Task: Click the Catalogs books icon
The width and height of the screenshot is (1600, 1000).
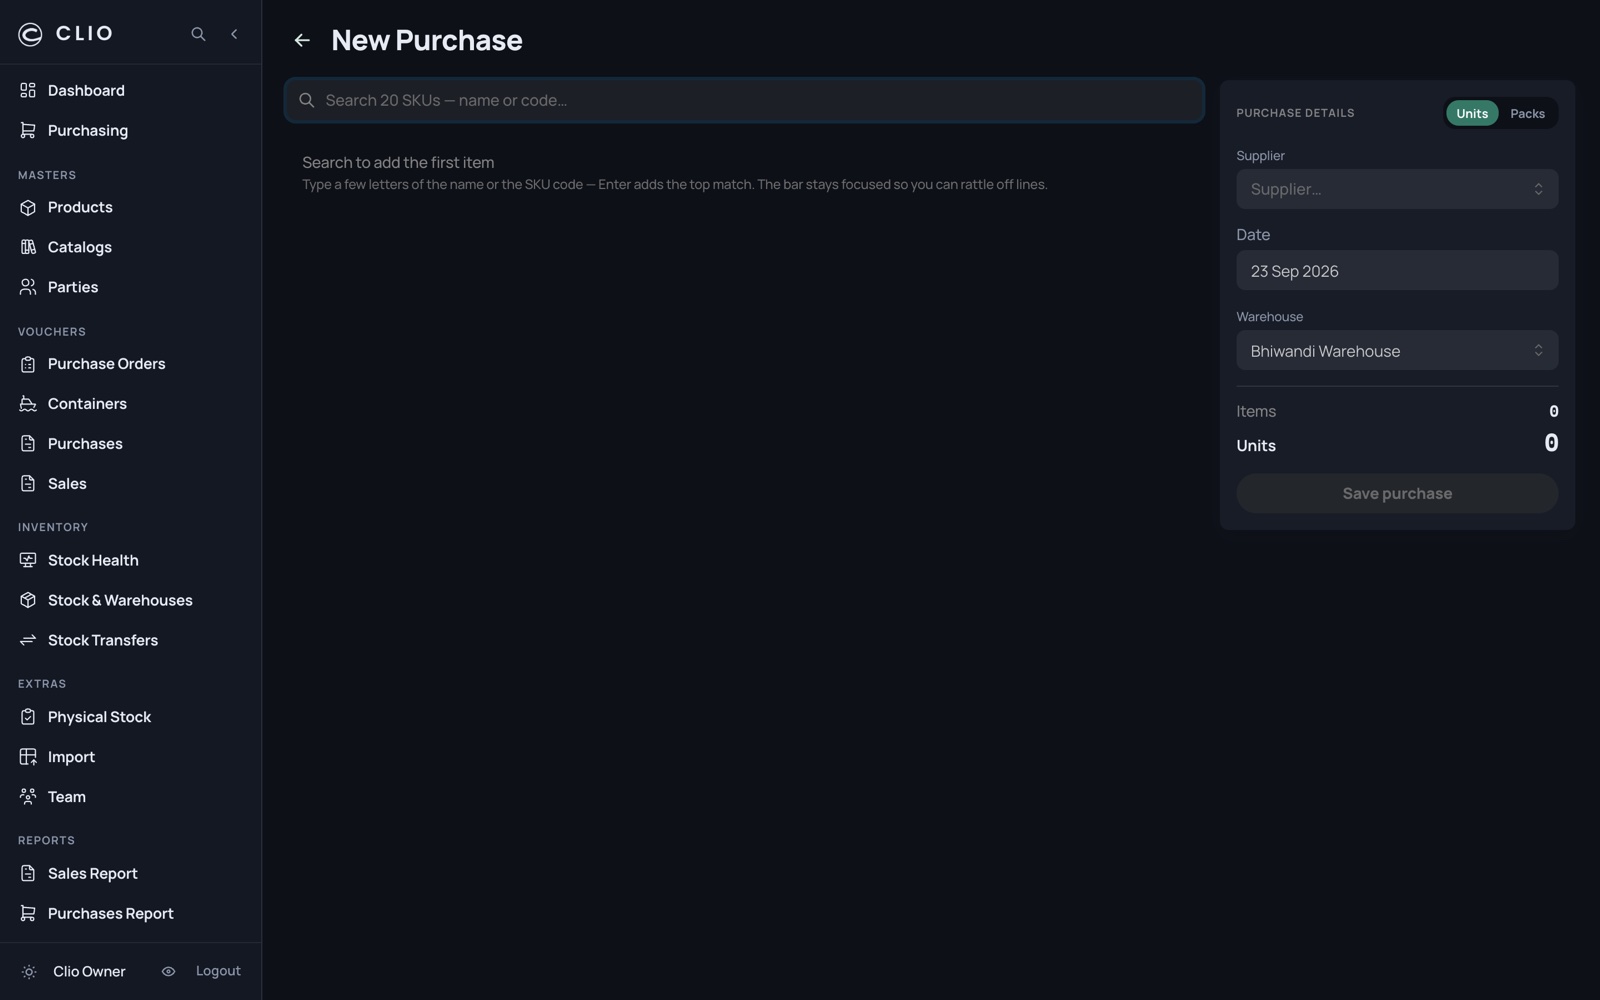Action: tap(28, 248)
